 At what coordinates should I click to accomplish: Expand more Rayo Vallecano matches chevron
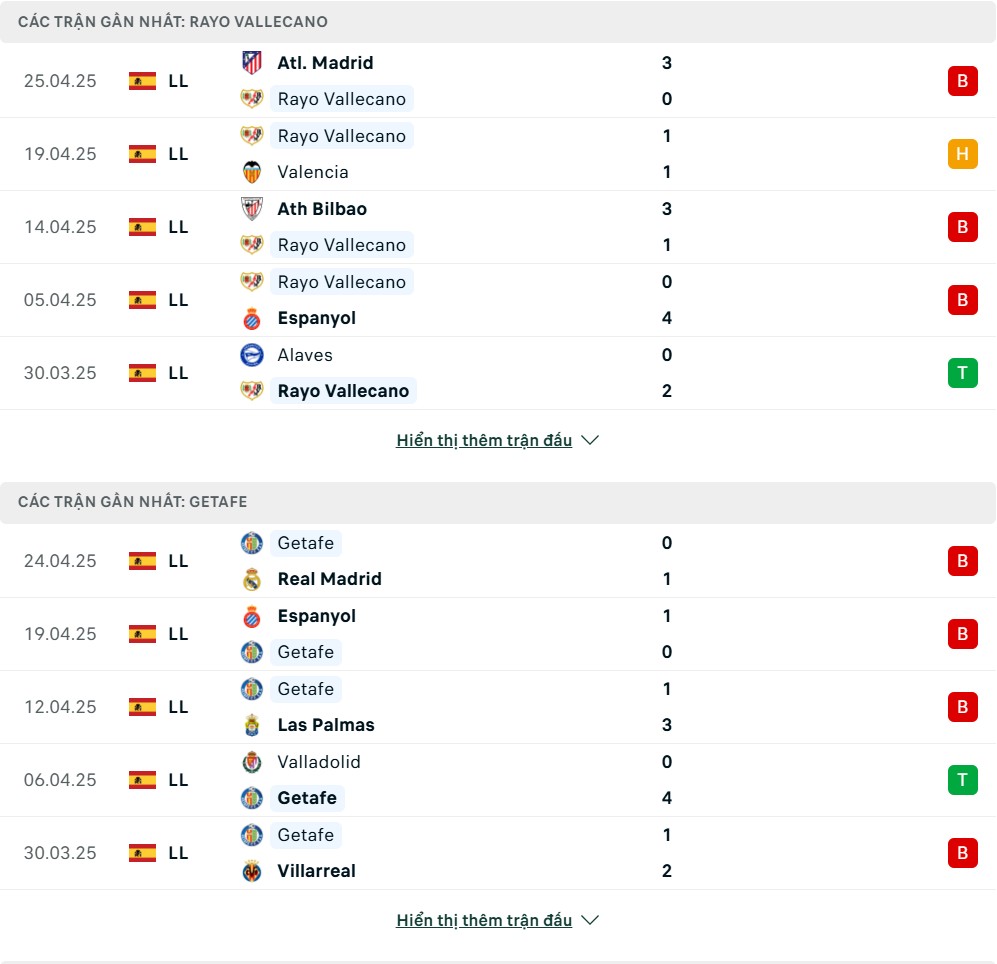[x=590, y=440]
